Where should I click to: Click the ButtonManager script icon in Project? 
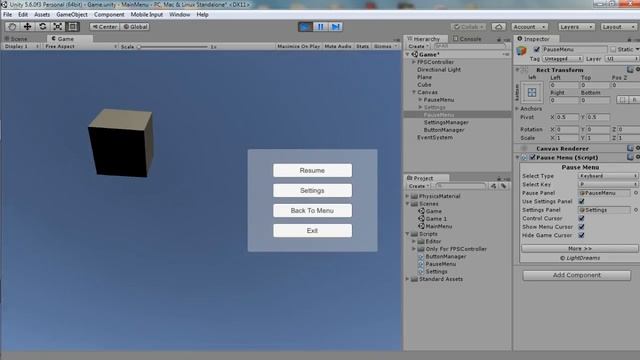pyautogui.click(x=421, y=256)
